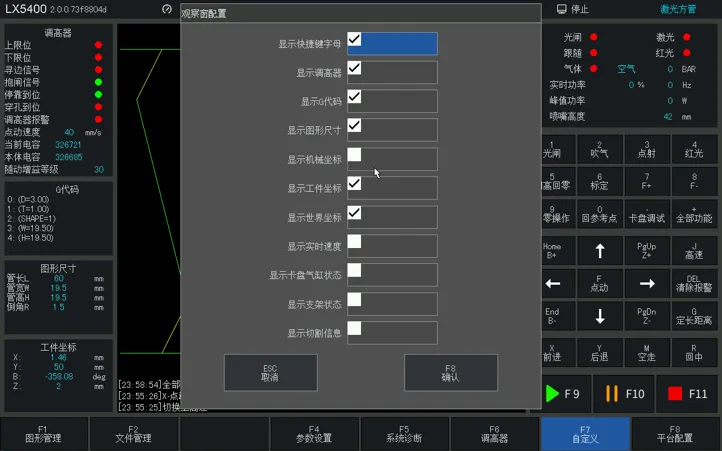Click the 点动速度 value 40

point(69,132)
